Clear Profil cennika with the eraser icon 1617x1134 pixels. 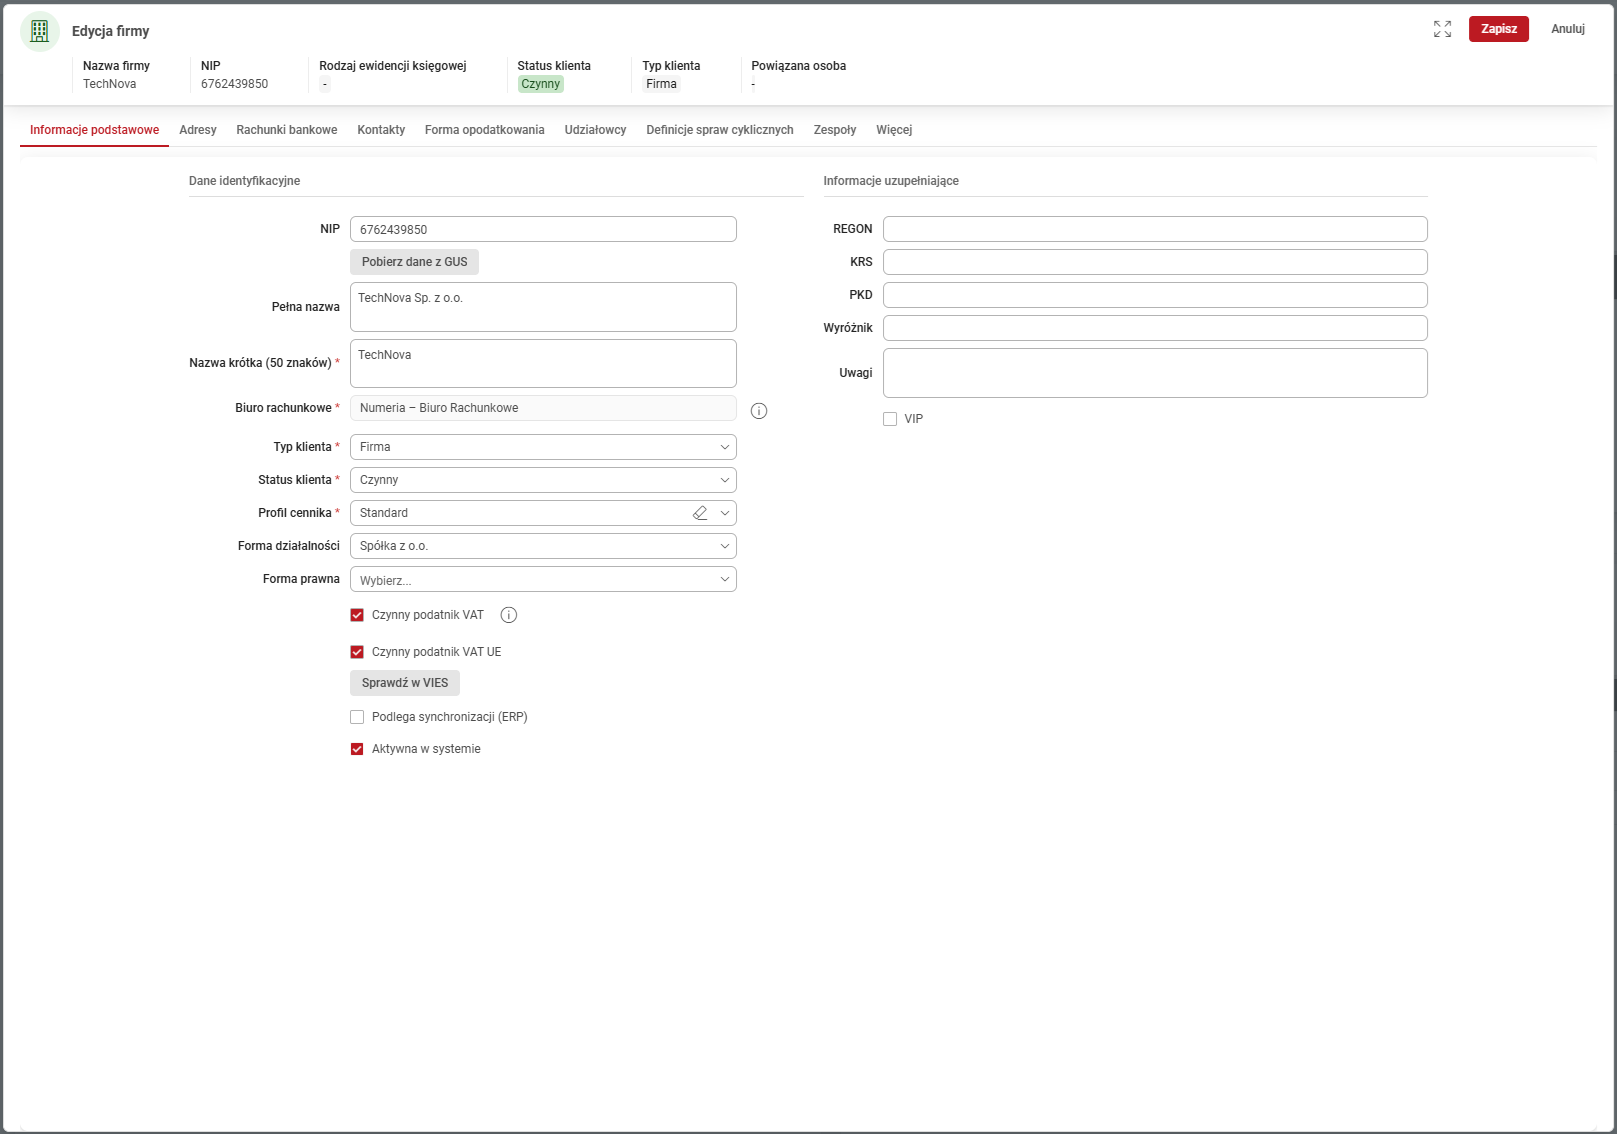(700, 513)
